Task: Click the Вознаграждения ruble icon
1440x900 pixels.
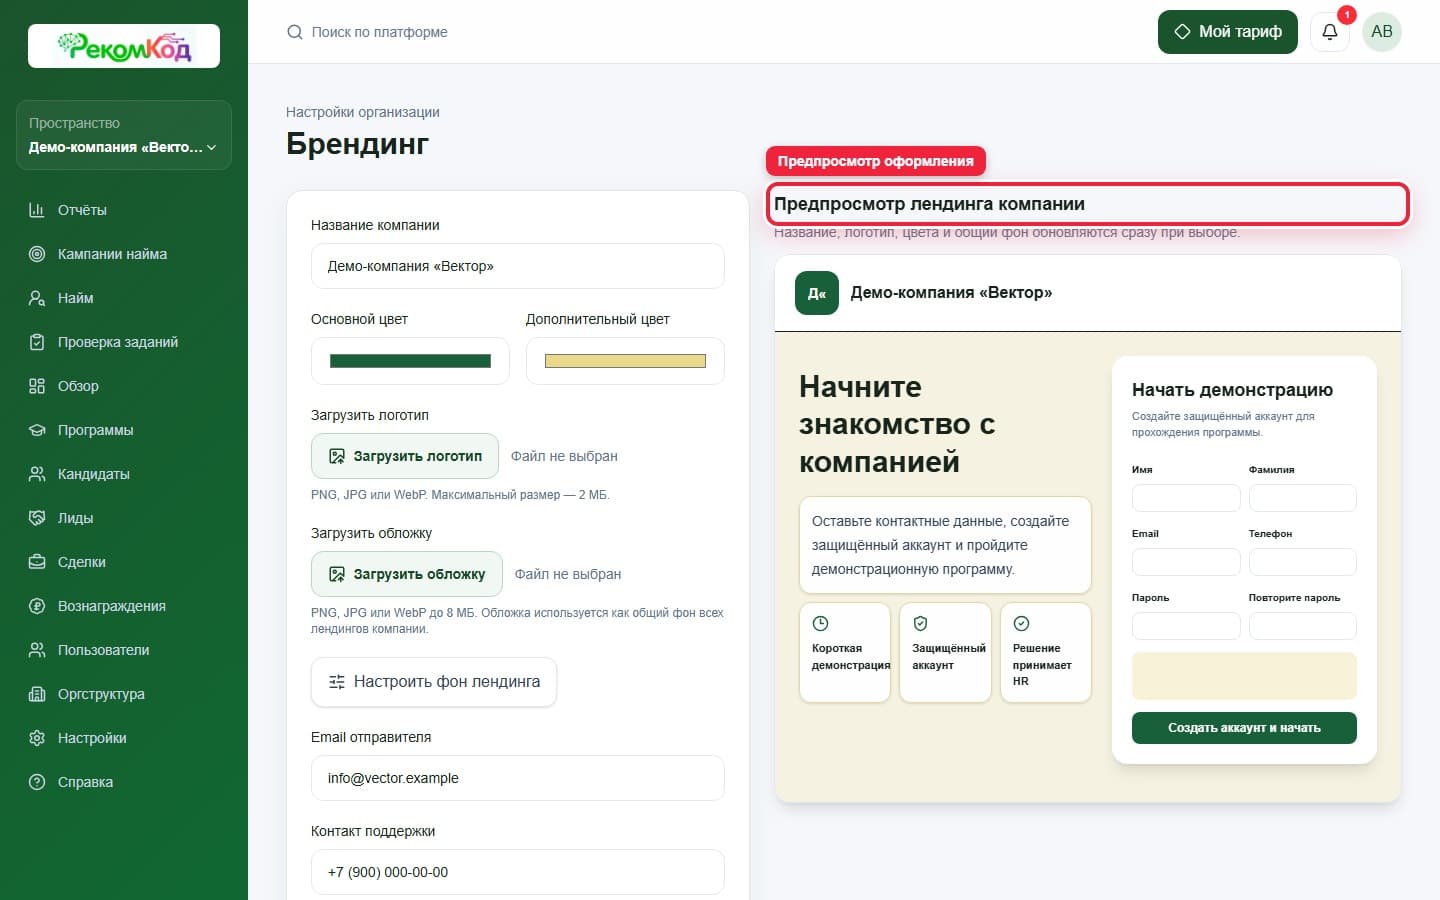Action: [37, 606]
